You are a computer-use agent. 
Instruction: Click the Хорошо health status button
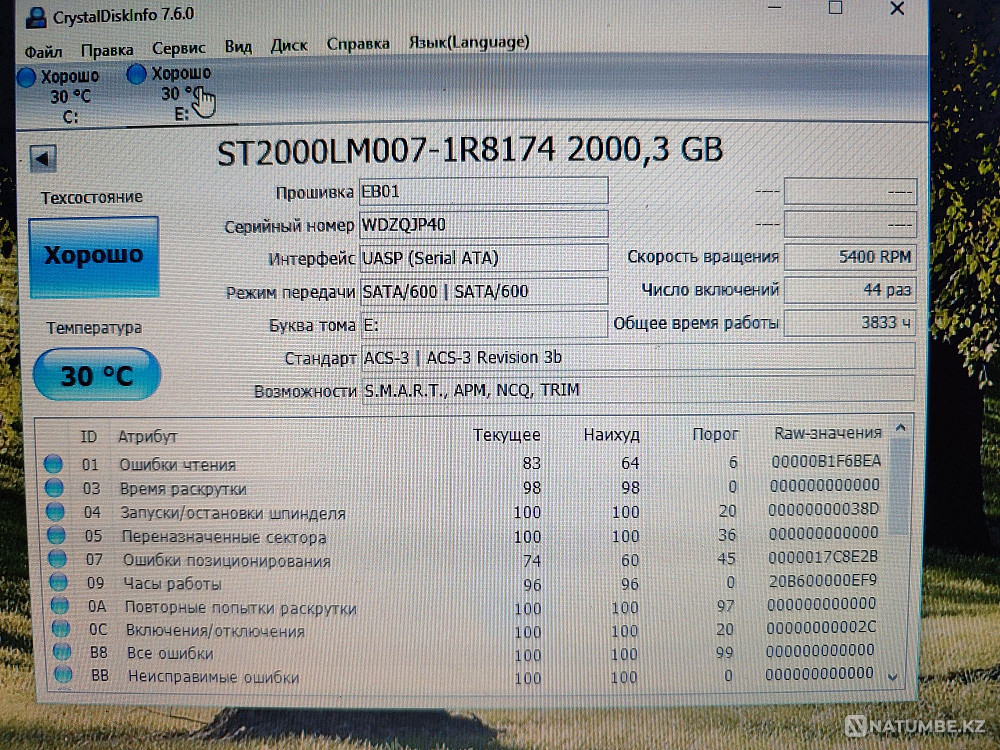94,256
